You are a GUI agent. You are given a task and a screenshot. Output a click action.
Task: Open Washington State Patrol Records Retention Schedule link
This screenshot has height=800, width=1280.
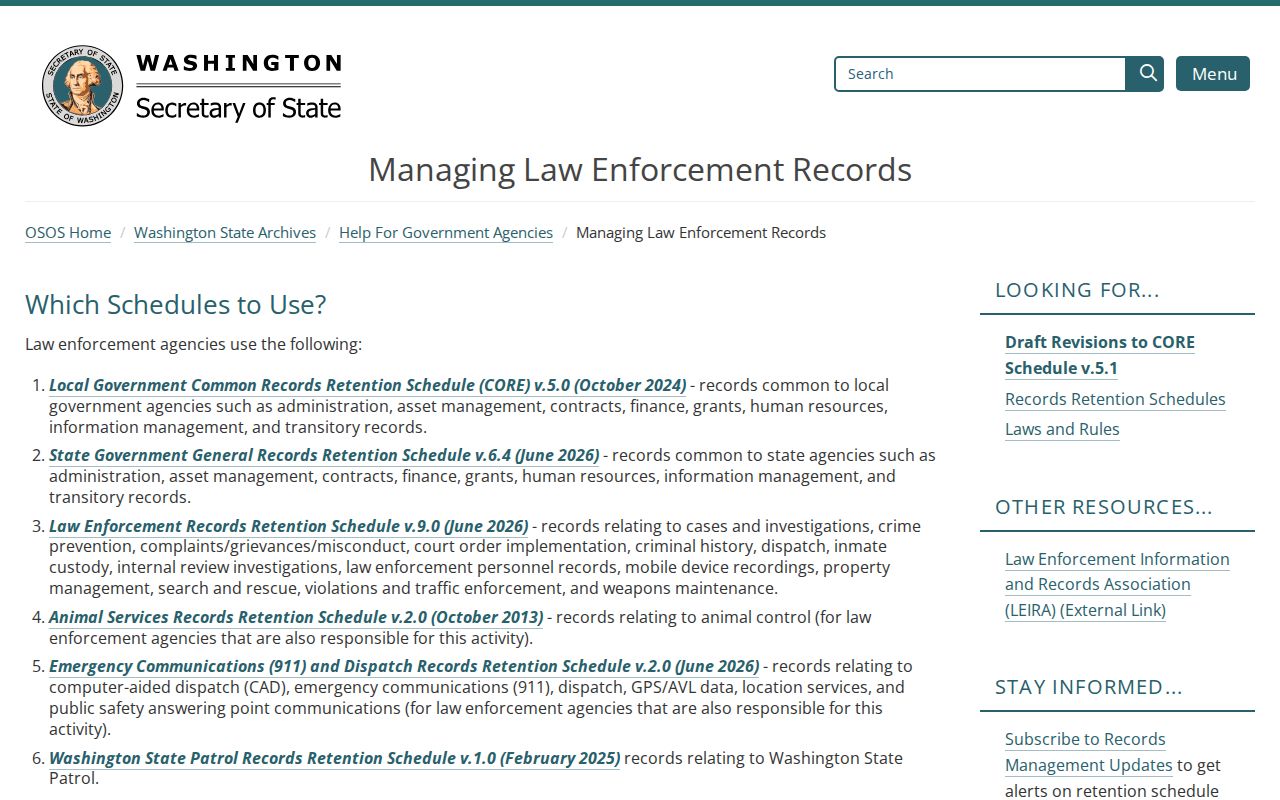[x=335, y=758]
